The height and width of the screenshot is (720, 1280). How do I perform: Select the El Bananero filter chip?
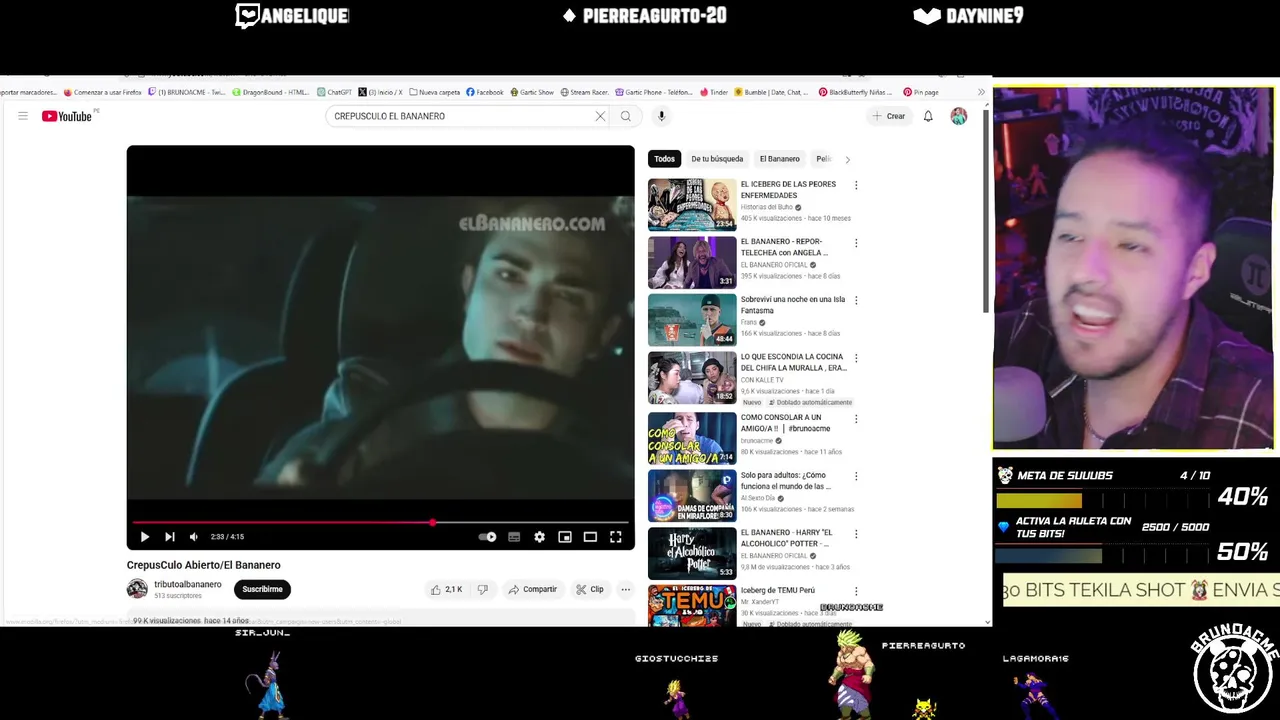779,159
